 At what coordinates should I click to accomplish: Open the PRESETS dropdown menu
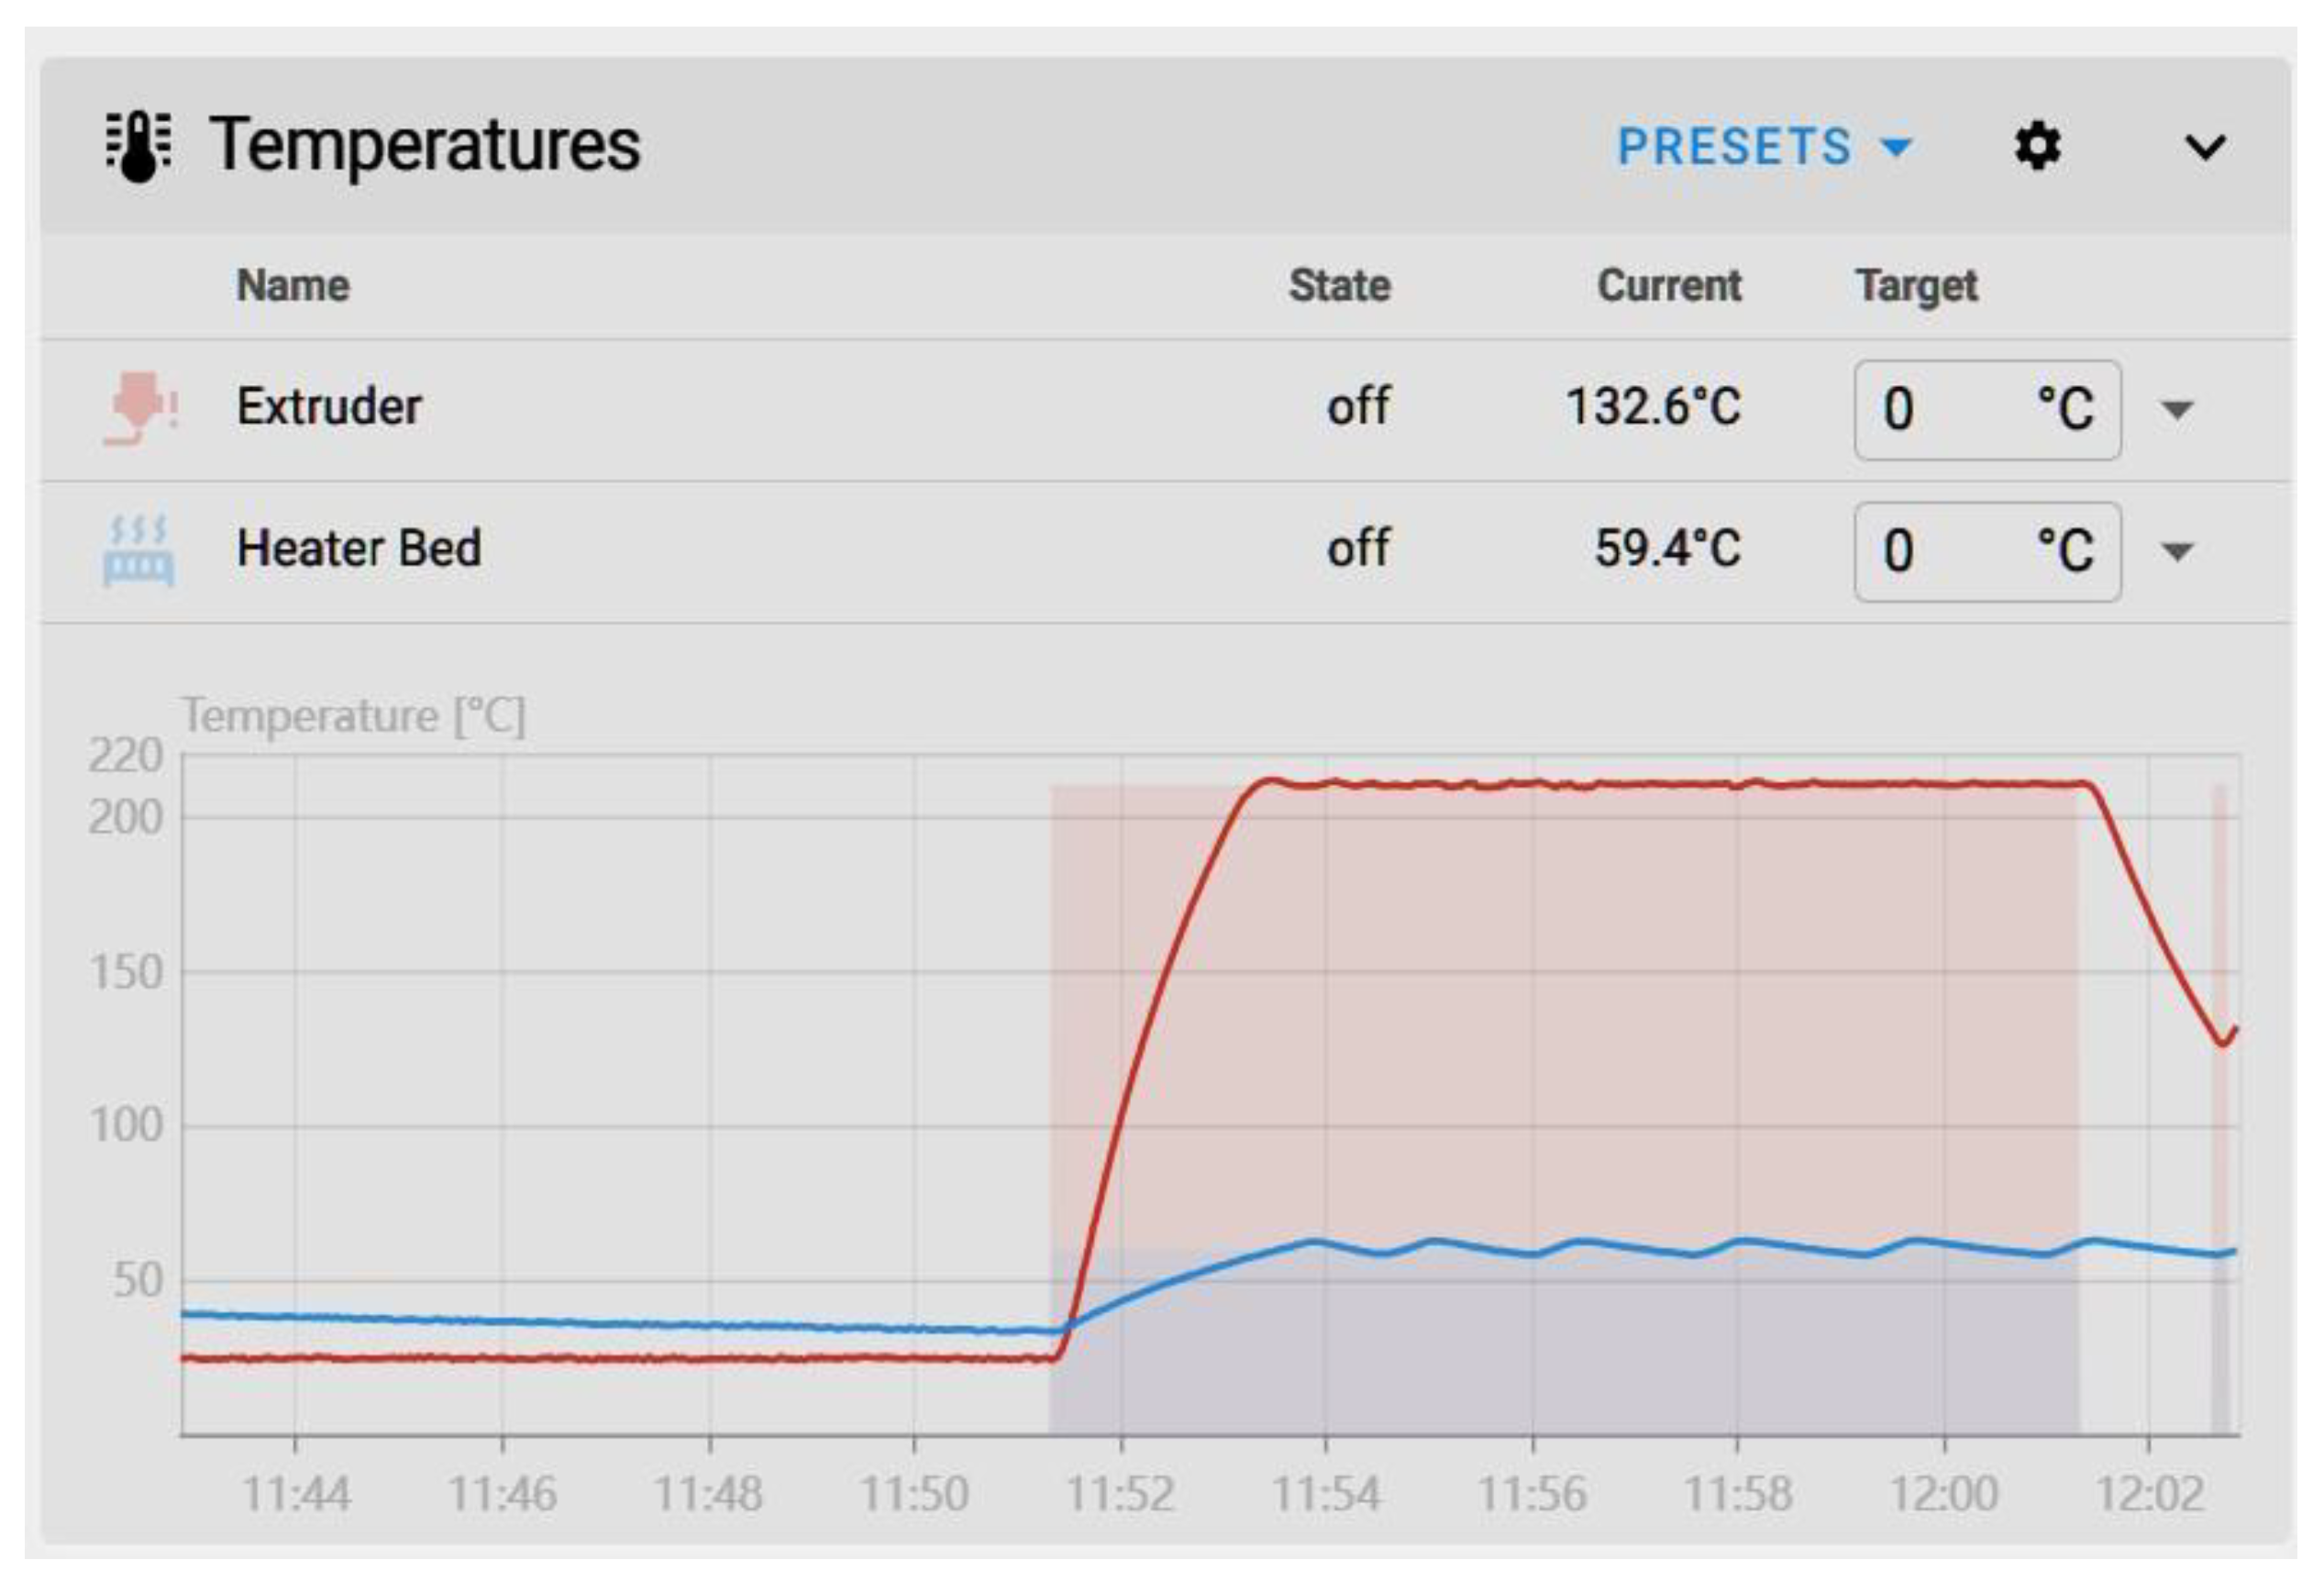tap(1765, 147)
